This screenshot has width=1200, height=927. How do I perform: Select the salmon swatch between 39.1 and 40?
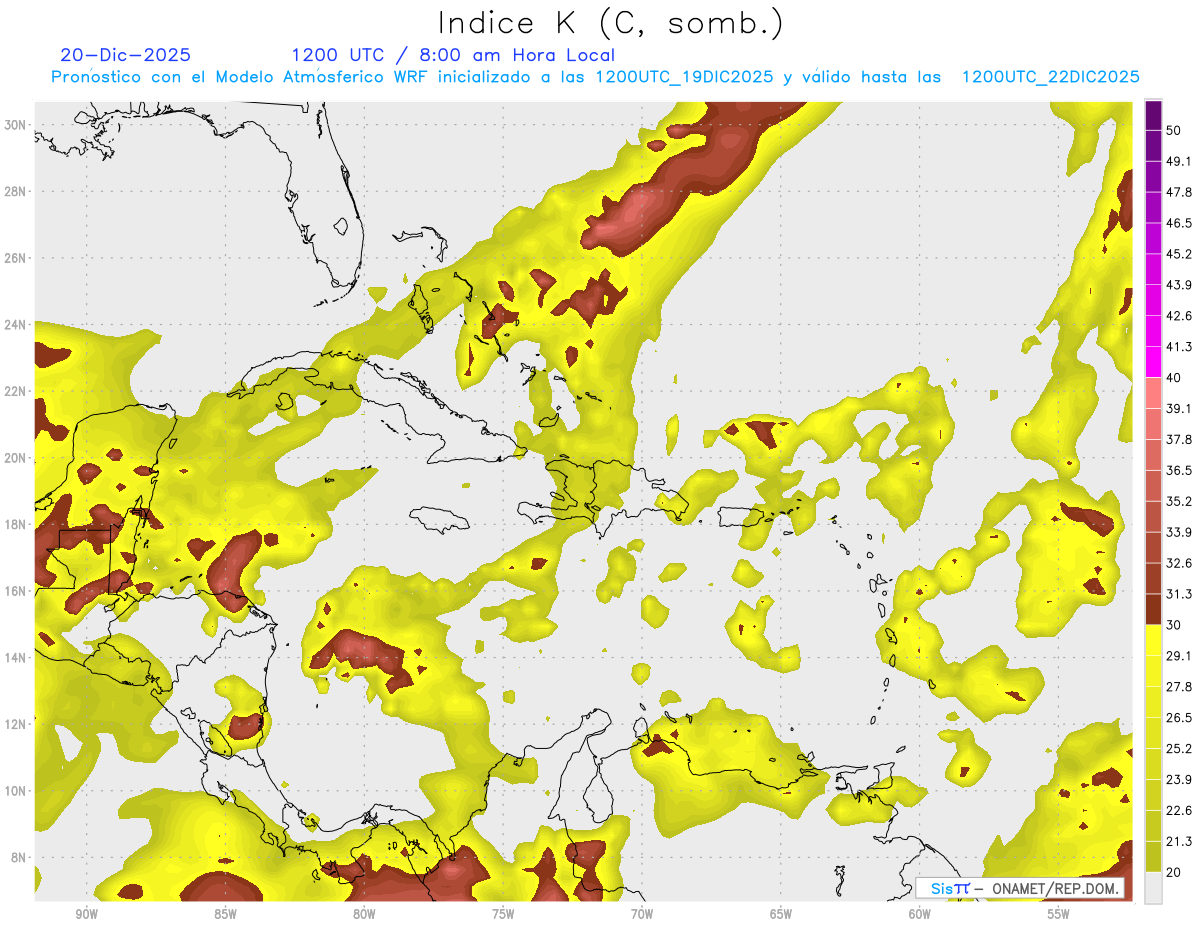[x=1153, y=393]
